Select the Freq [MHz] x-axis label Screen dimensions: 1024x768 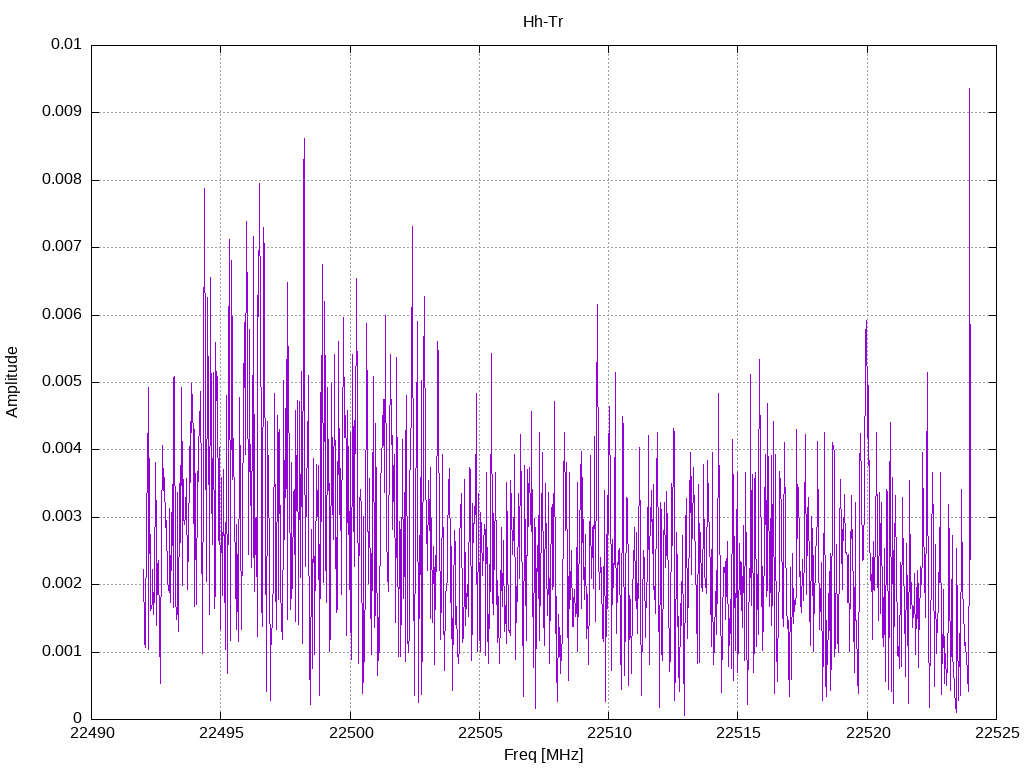[543, 754]
